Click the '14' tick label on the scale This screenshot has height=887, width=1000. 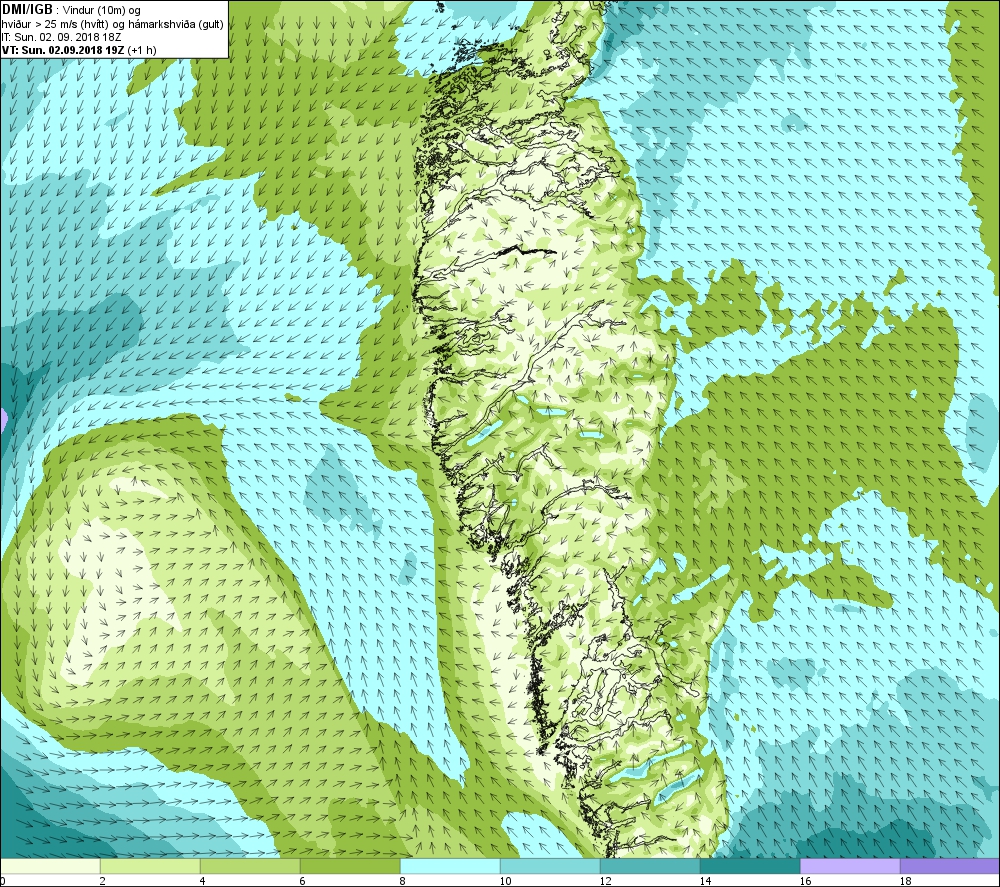[x=705, y=881]
